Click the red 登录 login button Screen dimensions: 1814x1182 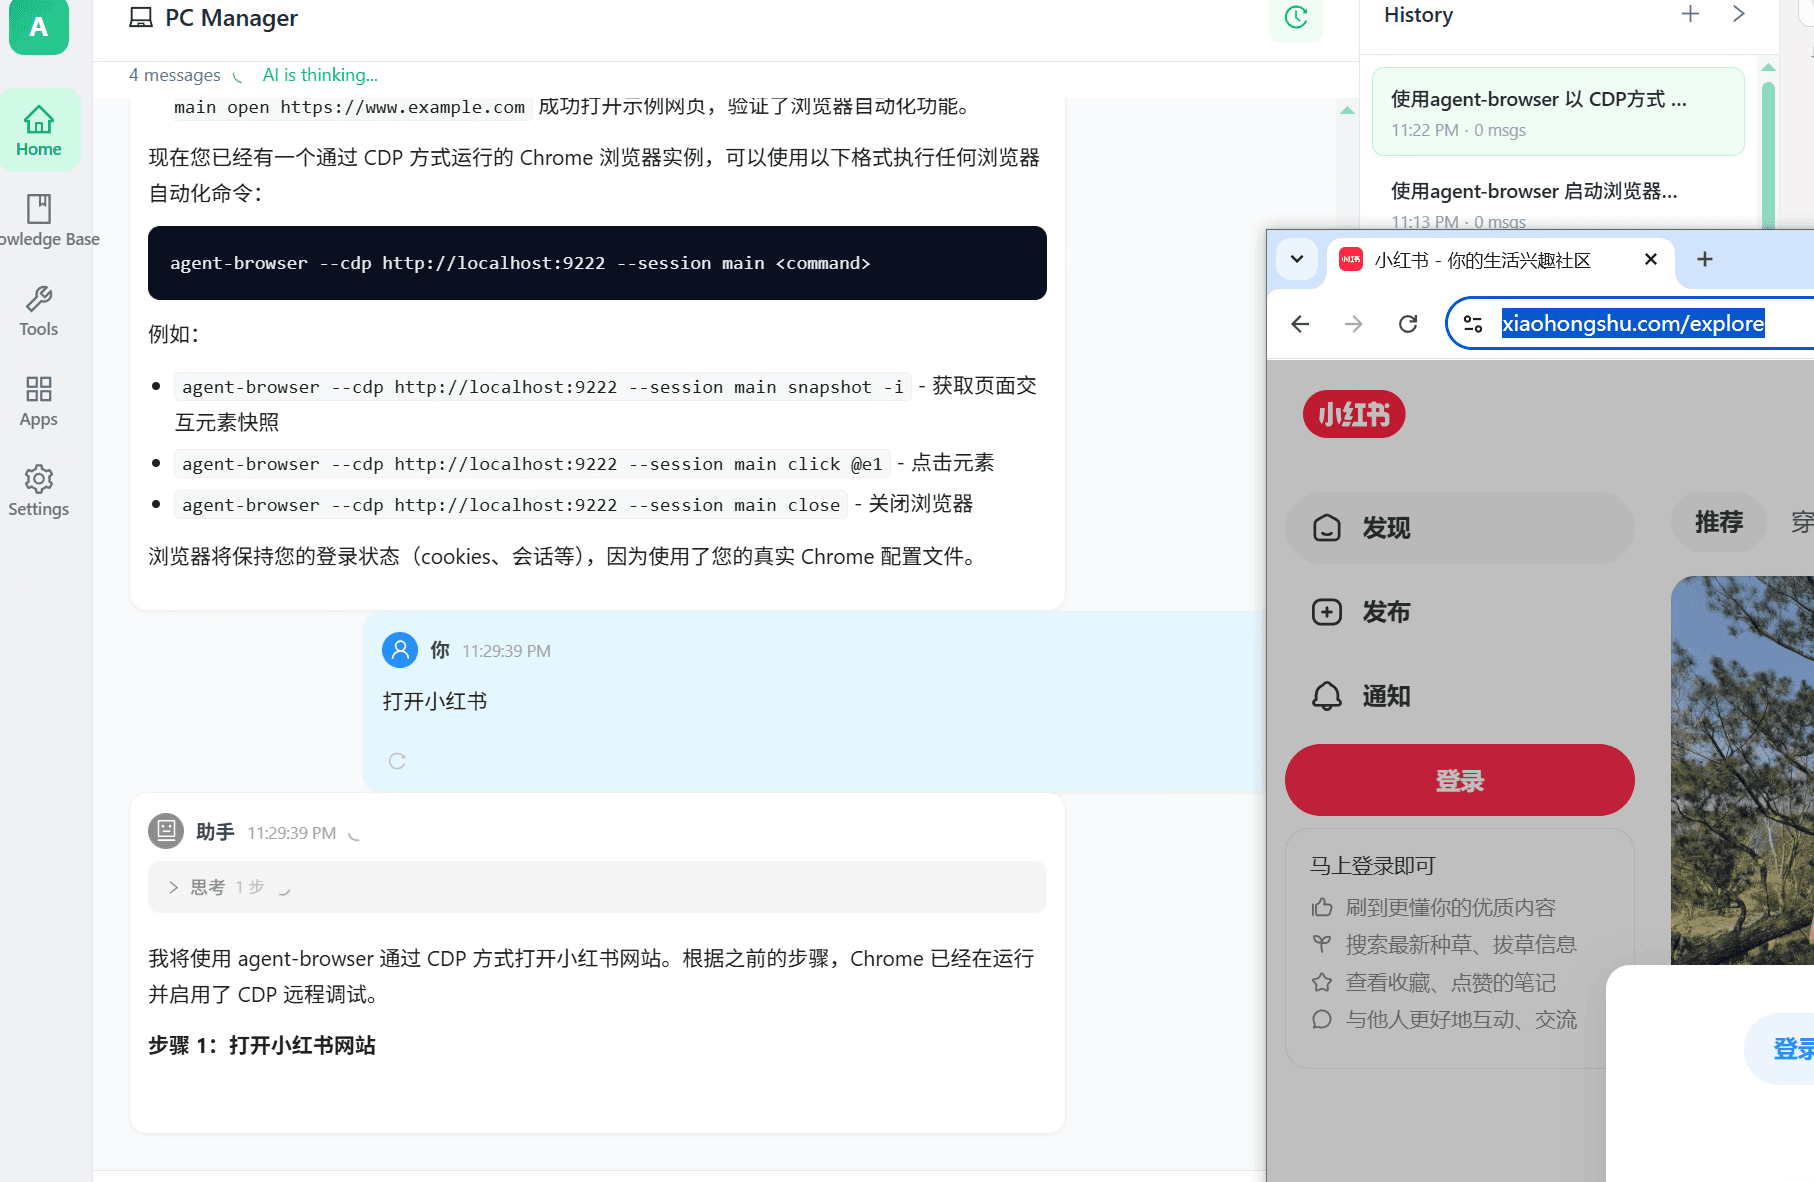pyautogui.click(x=1458, y=779)
